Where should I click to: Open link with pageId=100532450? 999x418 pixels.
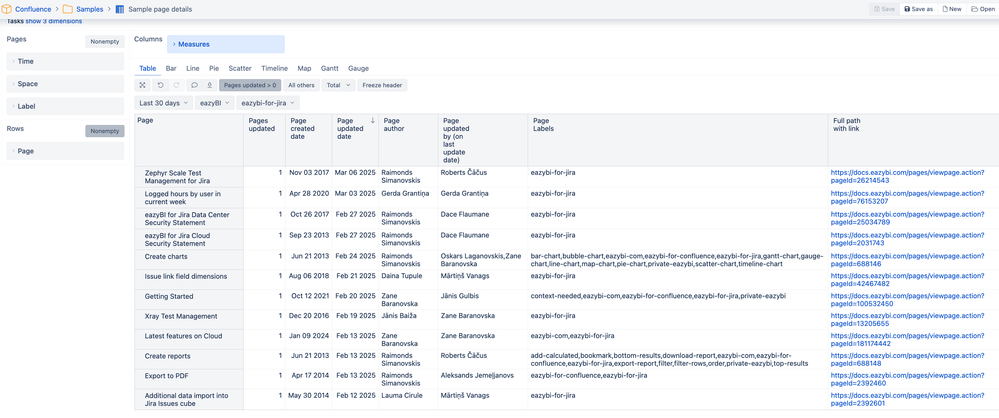[x=907, y=300]
